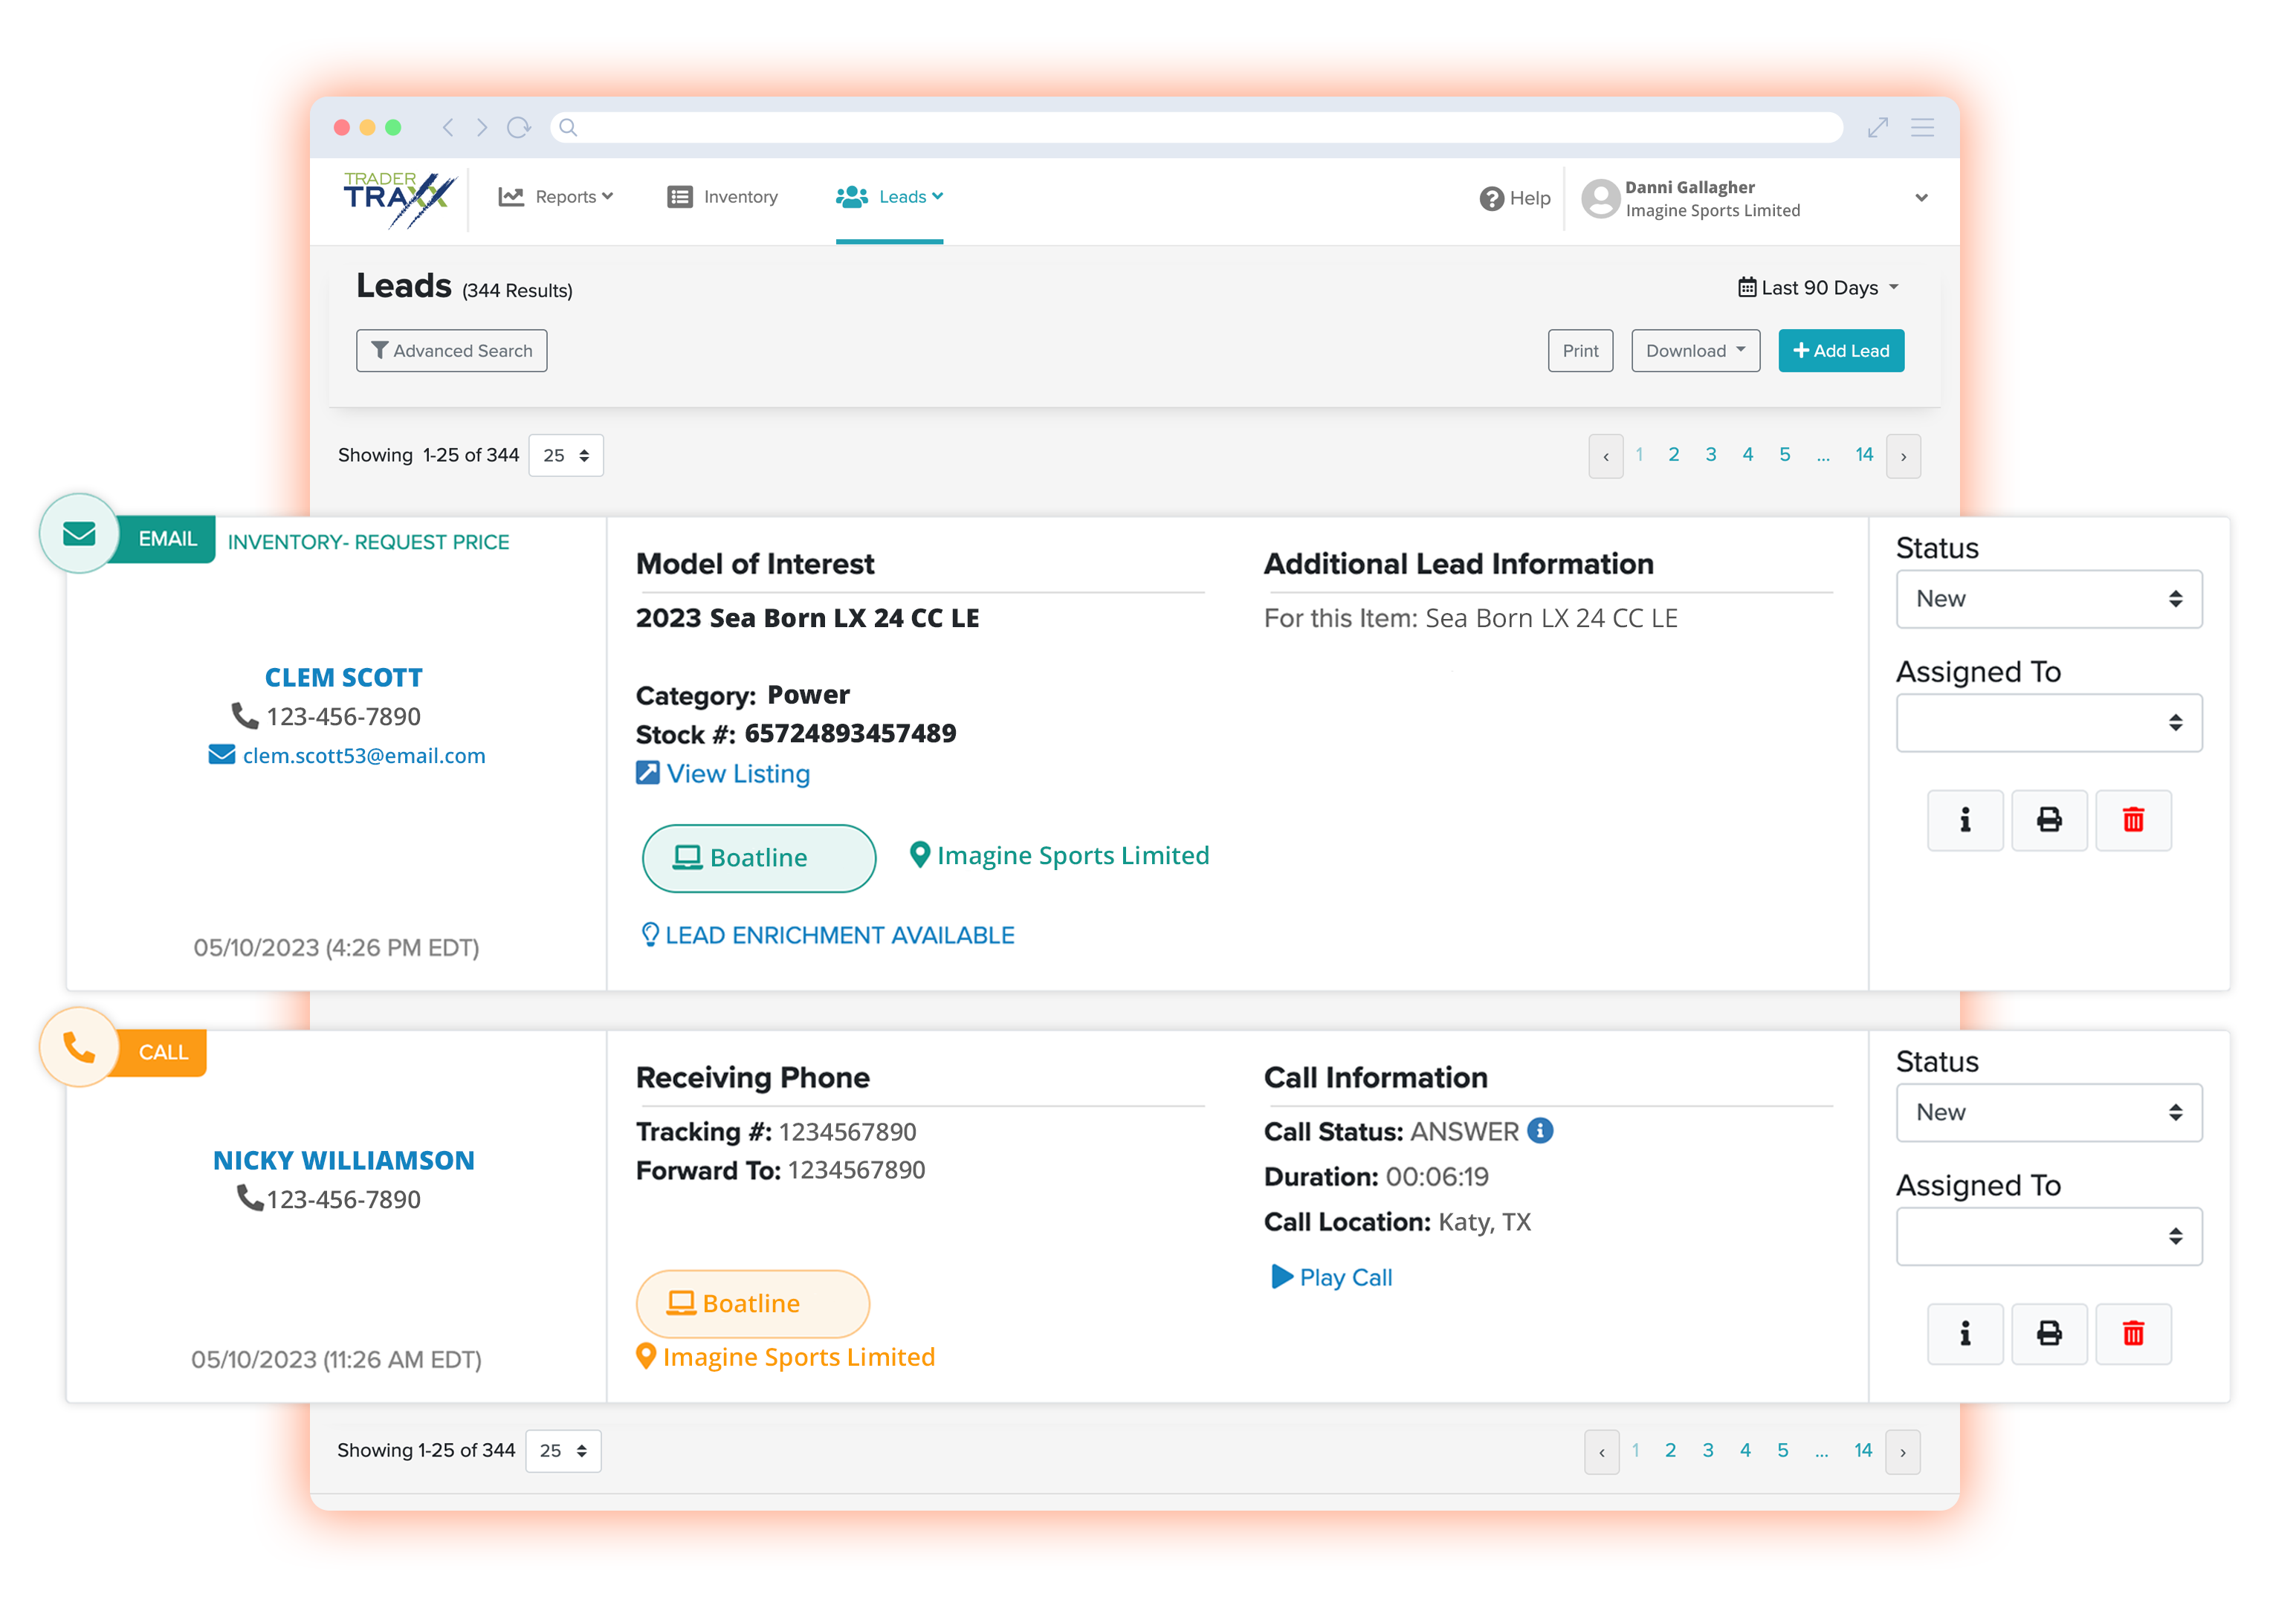2296x1605 pixels.
Task: Go to page 4 in top pagination
Action: pyautogui.click(x=1747, y=455)
